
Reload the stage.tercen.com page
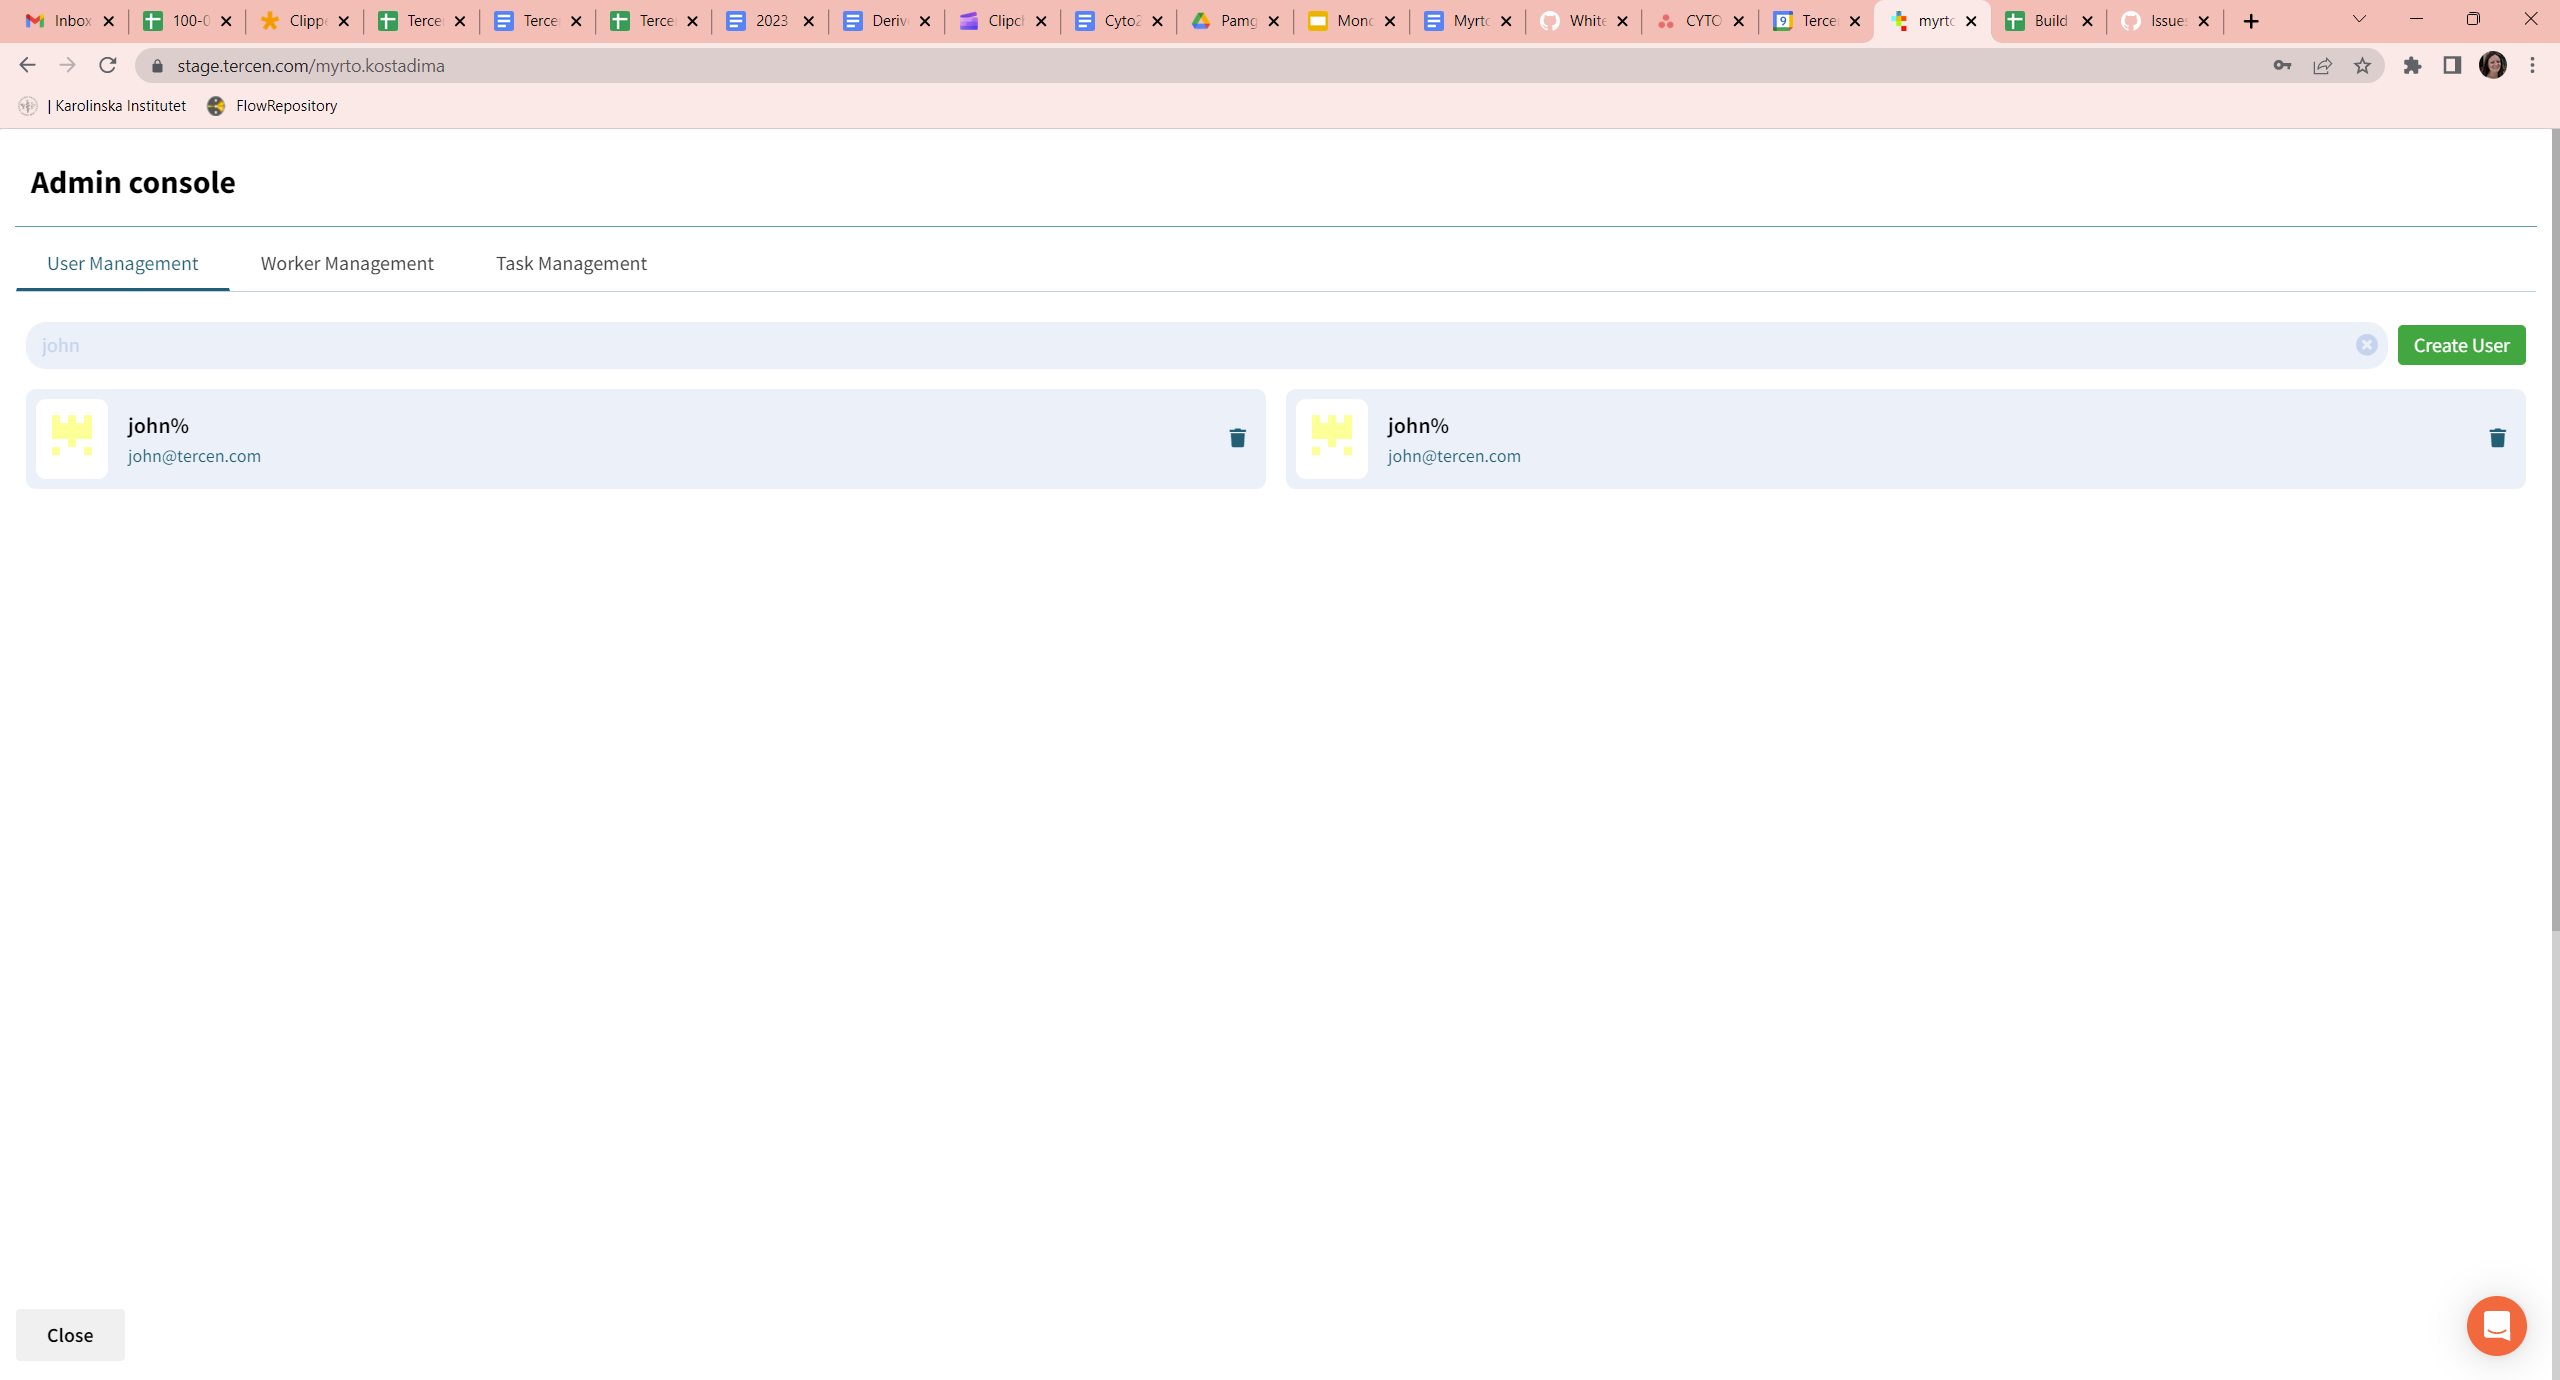click(x=108, y=65)
